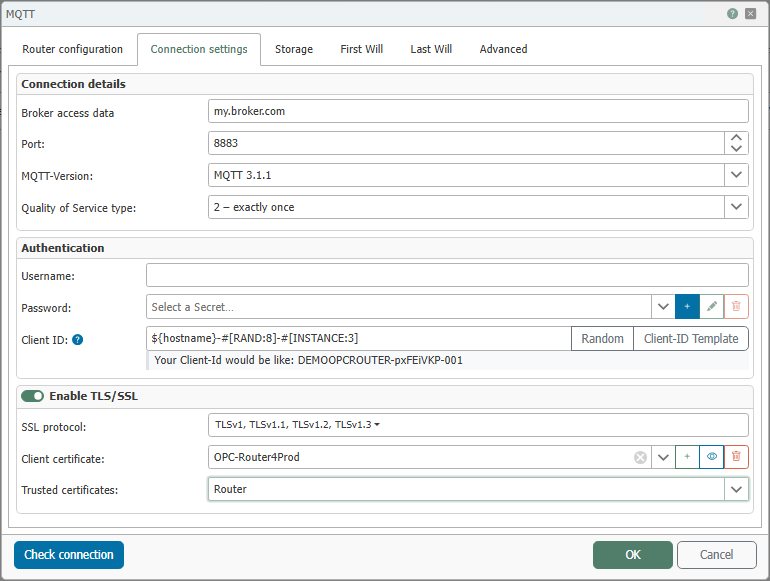Switch to the Advanced tab
Screen dimensions: 770x581
pyautogui.click(x=503, y=49)
